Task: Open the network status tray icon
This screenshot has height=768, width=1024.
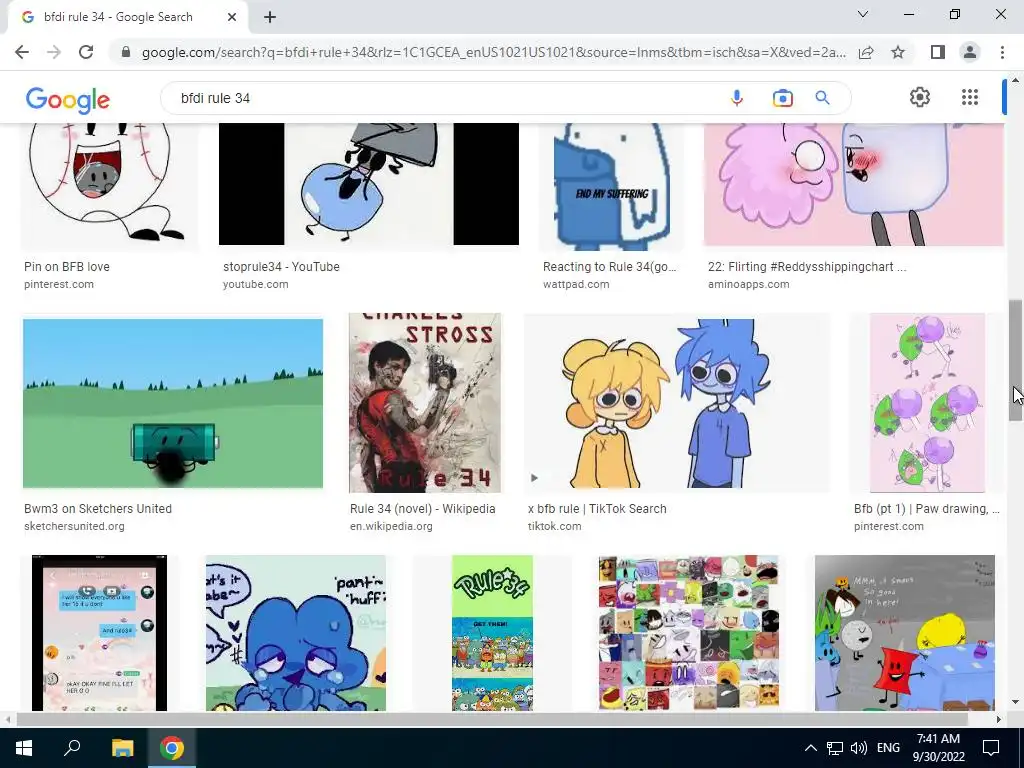Action: tap(835, 748)
